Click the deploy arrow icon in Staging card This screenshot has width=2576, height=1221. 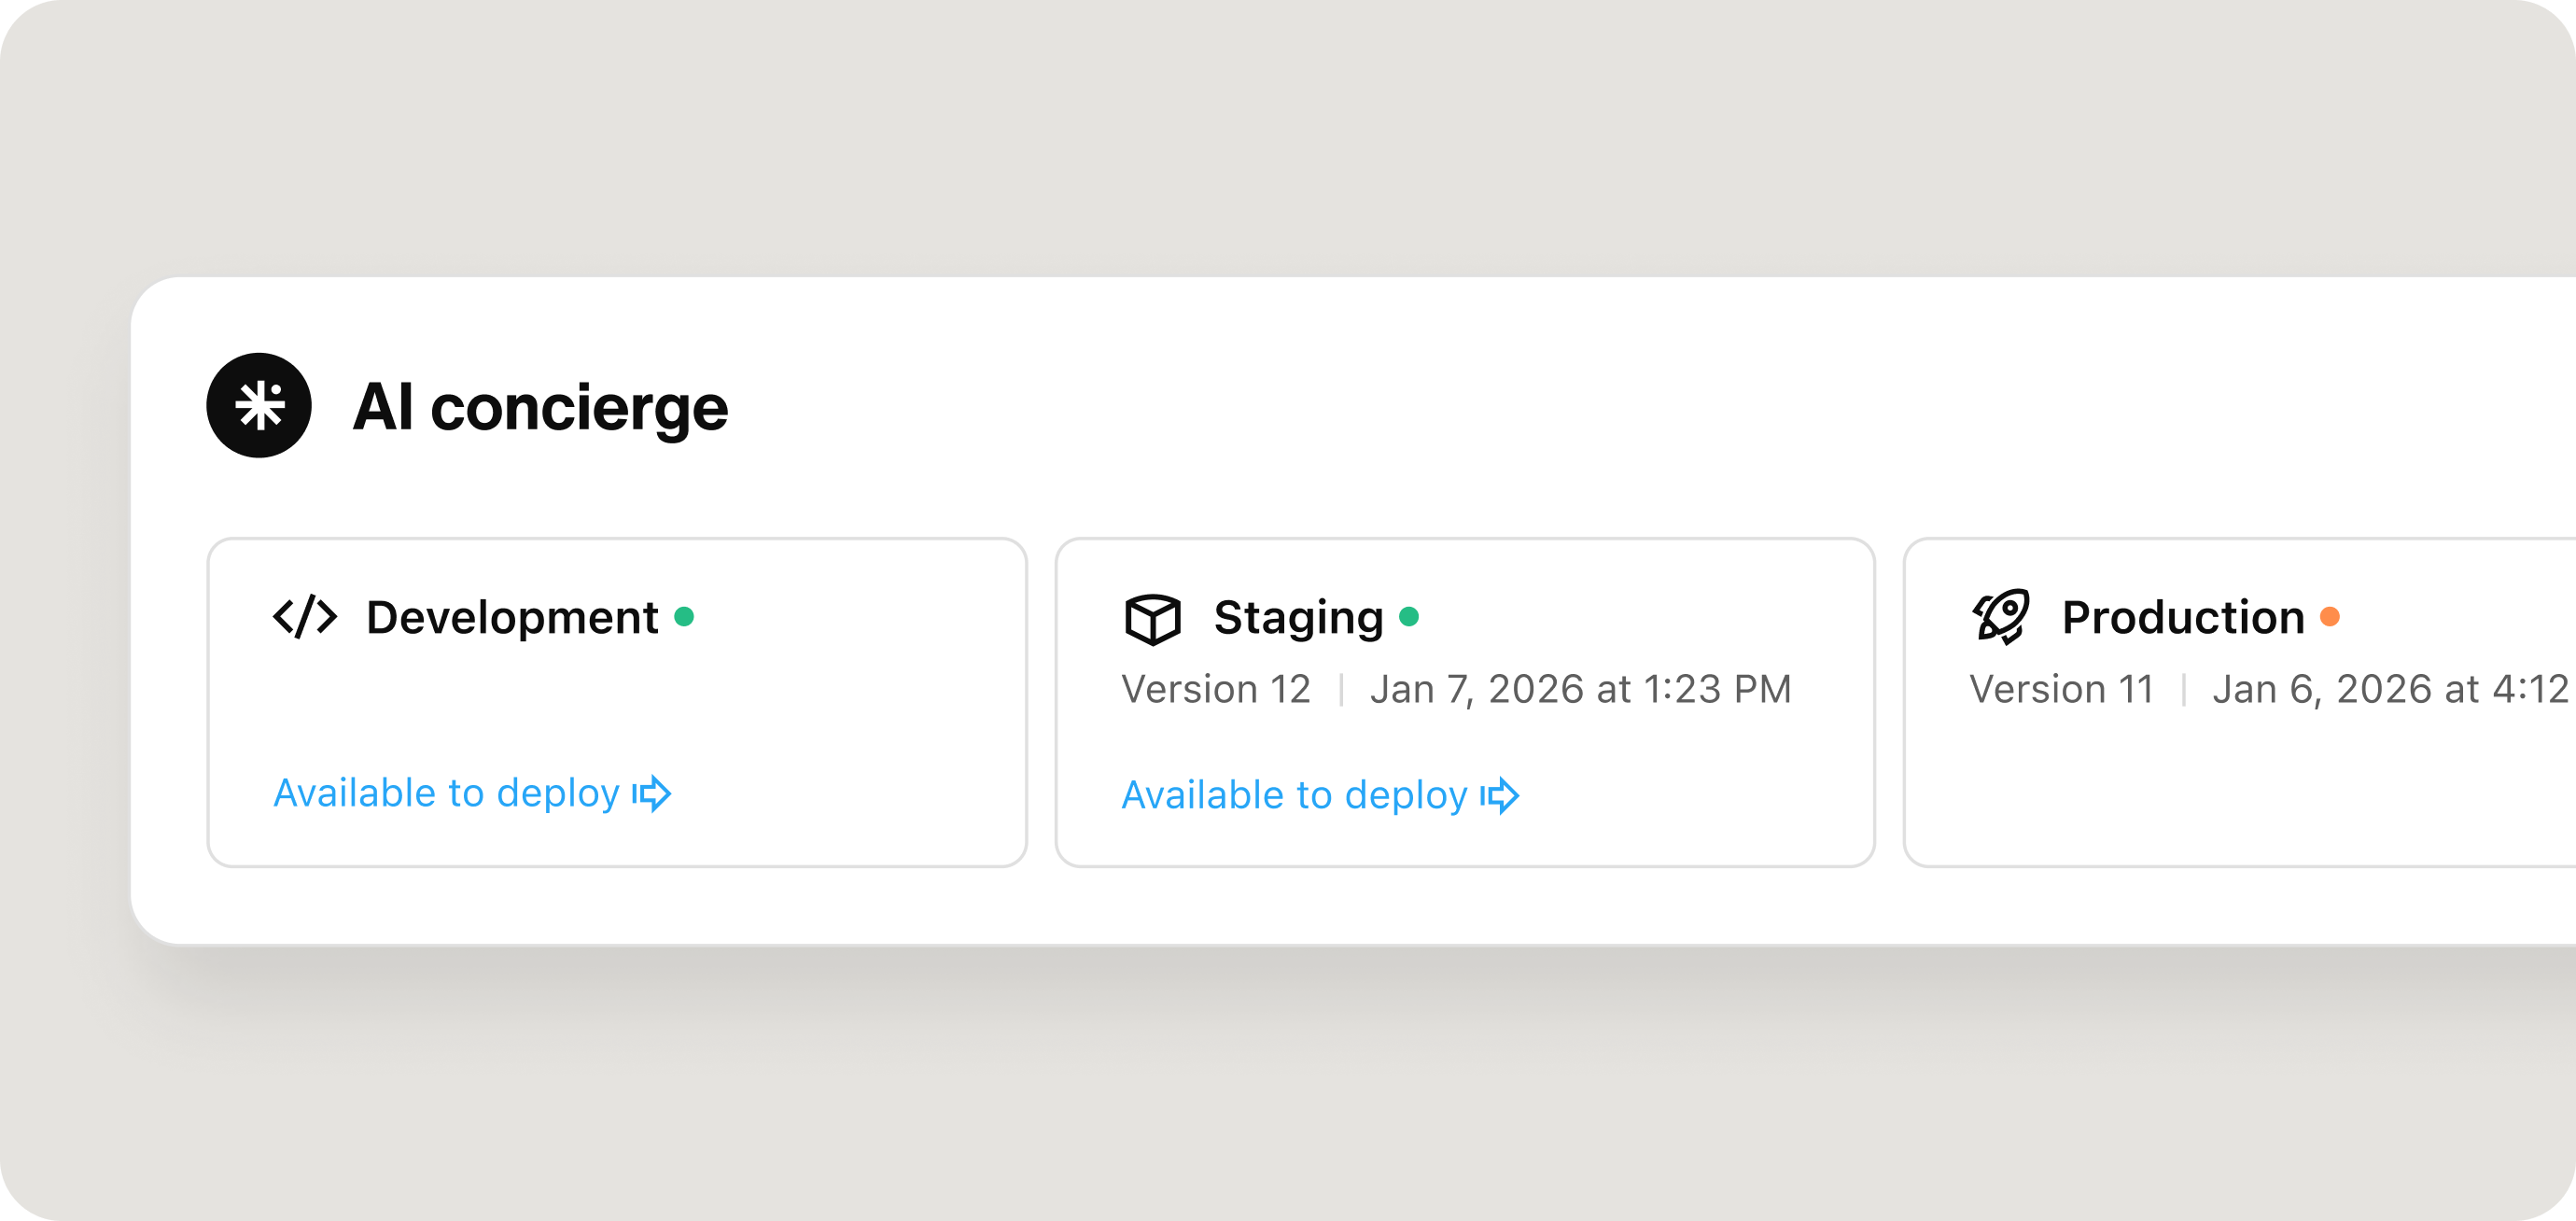pos(1500,795)
